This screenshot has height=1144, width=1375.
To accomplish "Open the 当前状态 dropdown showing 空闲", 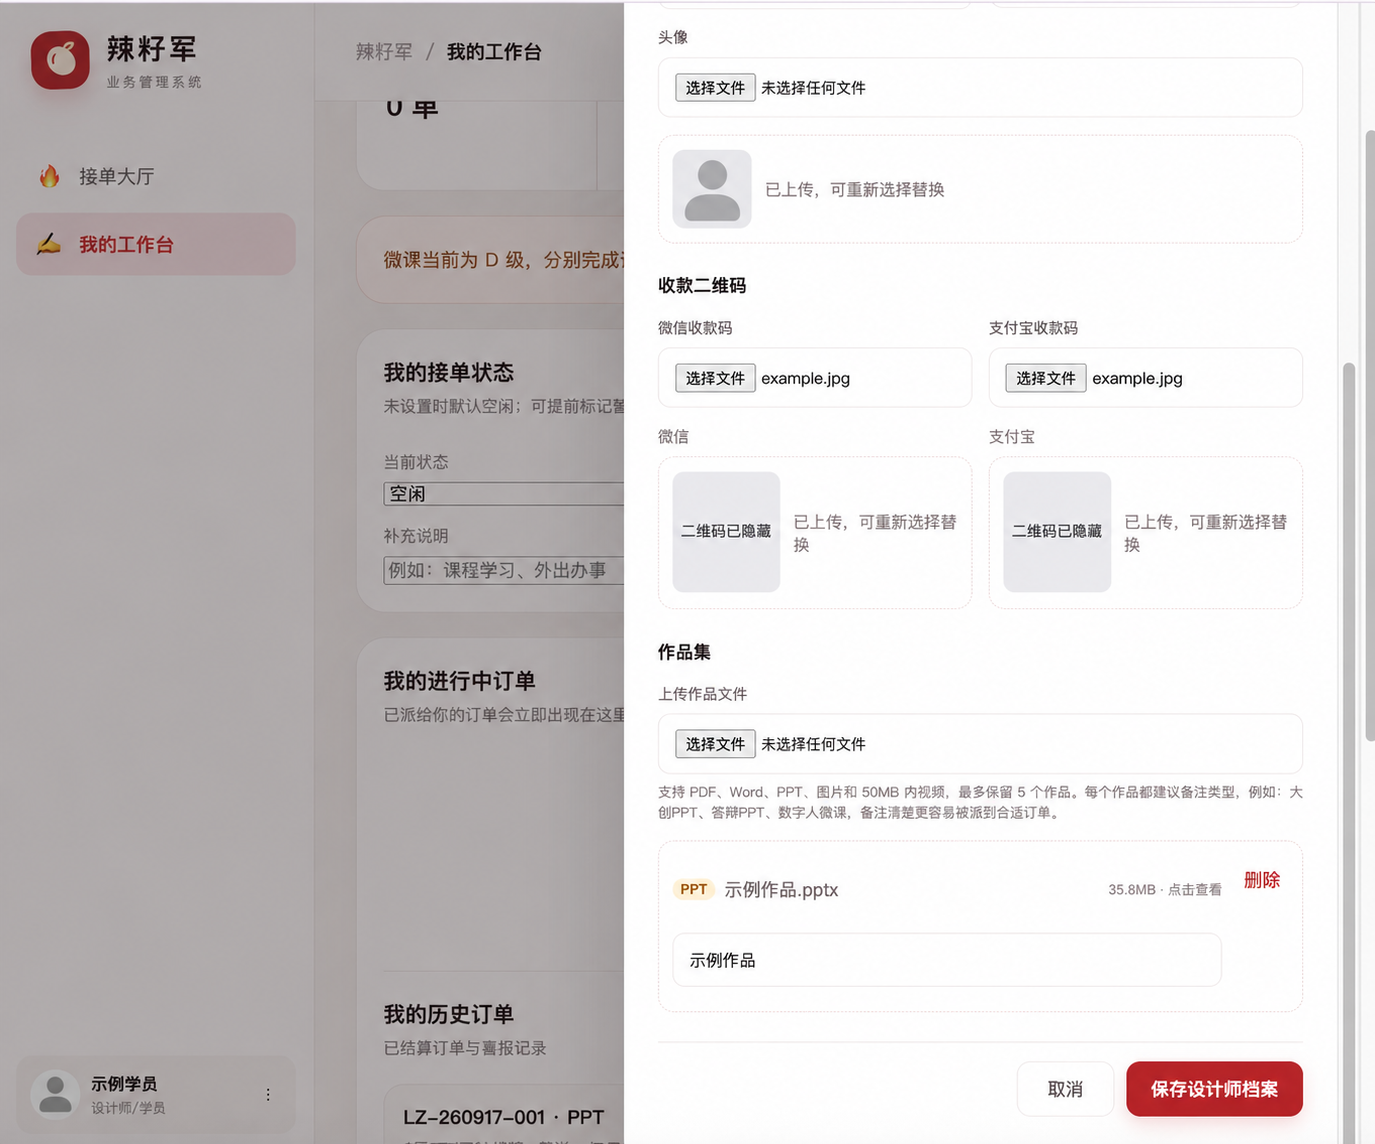I will point(504,494).
